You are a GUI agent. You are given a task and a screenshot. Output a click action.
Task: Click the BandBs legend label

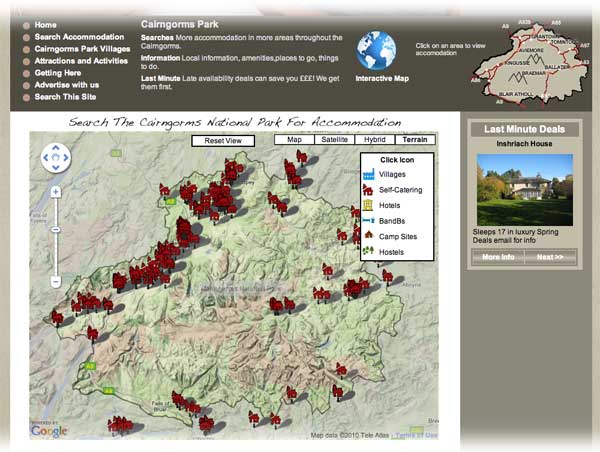pyautogui.click(x=392, y=221)
